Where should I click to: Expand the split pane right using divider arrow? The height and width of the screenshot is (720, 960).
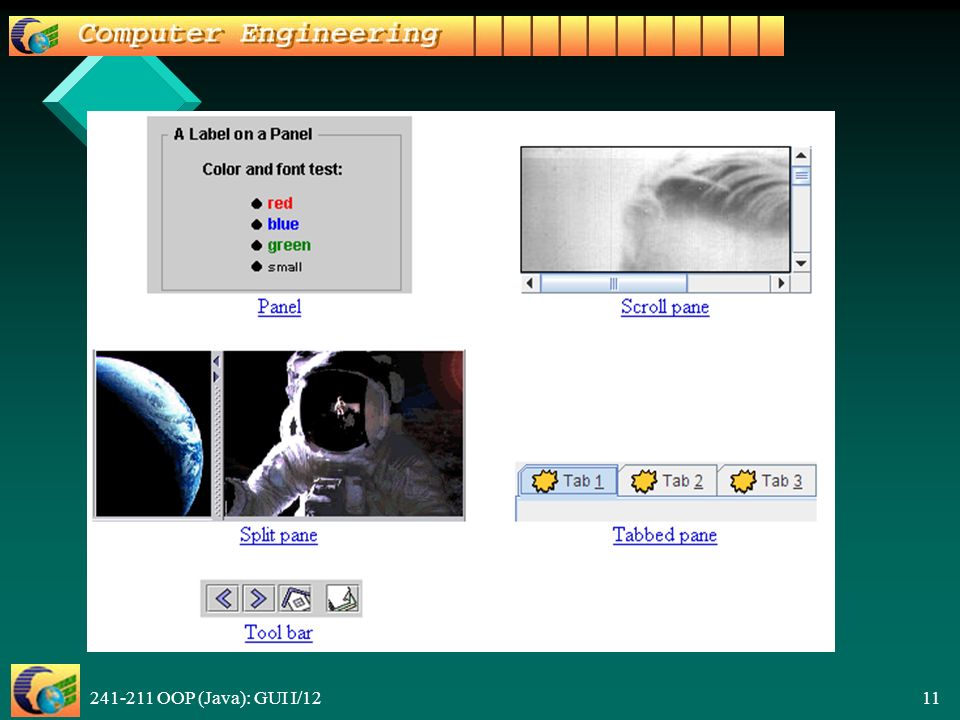point(216,376)
